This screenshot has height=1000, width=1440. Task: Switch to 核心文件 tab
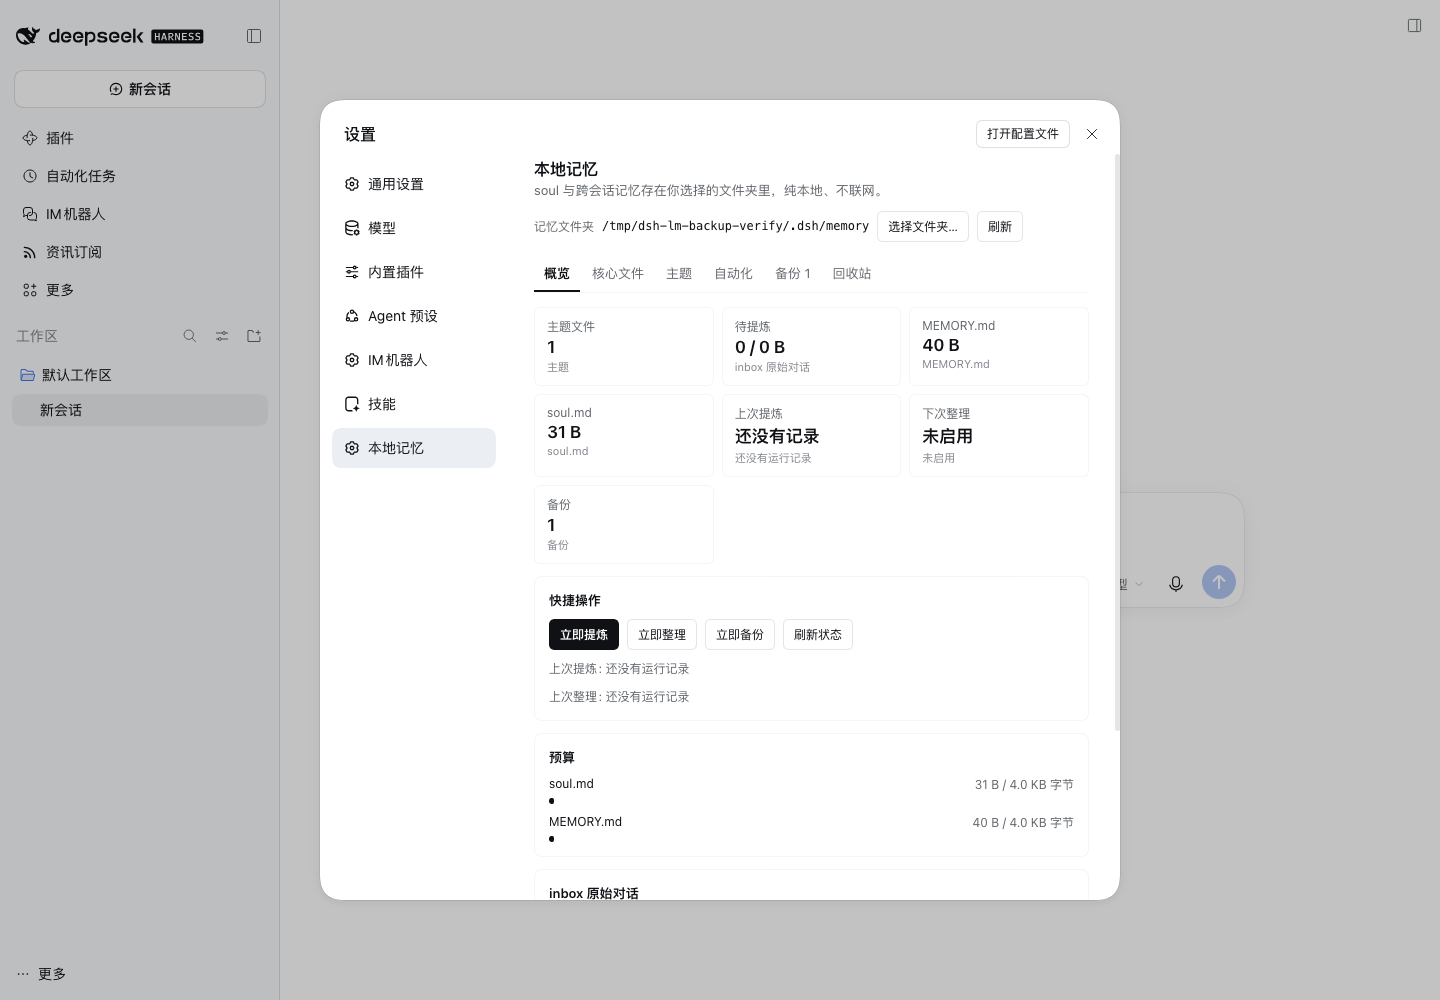point(618,273)
